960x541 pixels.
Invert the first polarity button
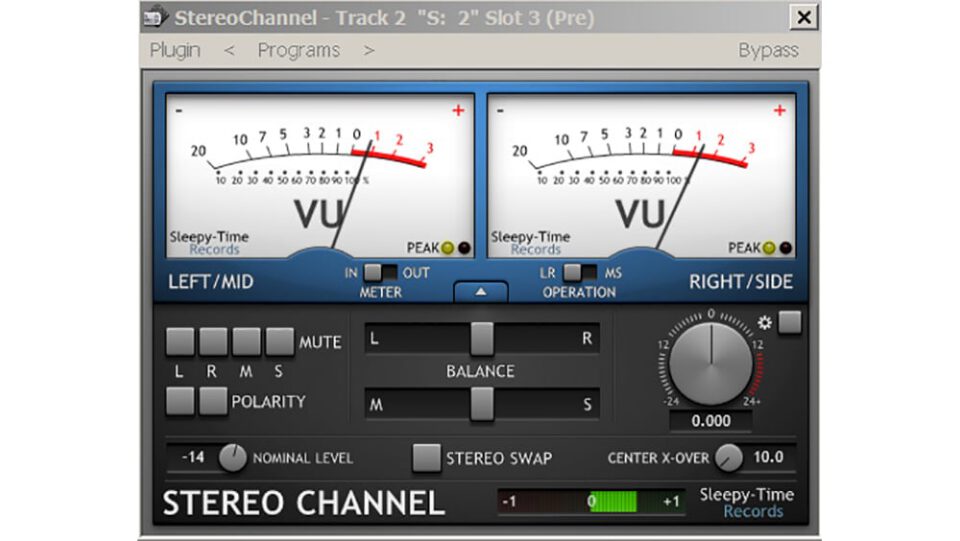(x=180, y=401)
